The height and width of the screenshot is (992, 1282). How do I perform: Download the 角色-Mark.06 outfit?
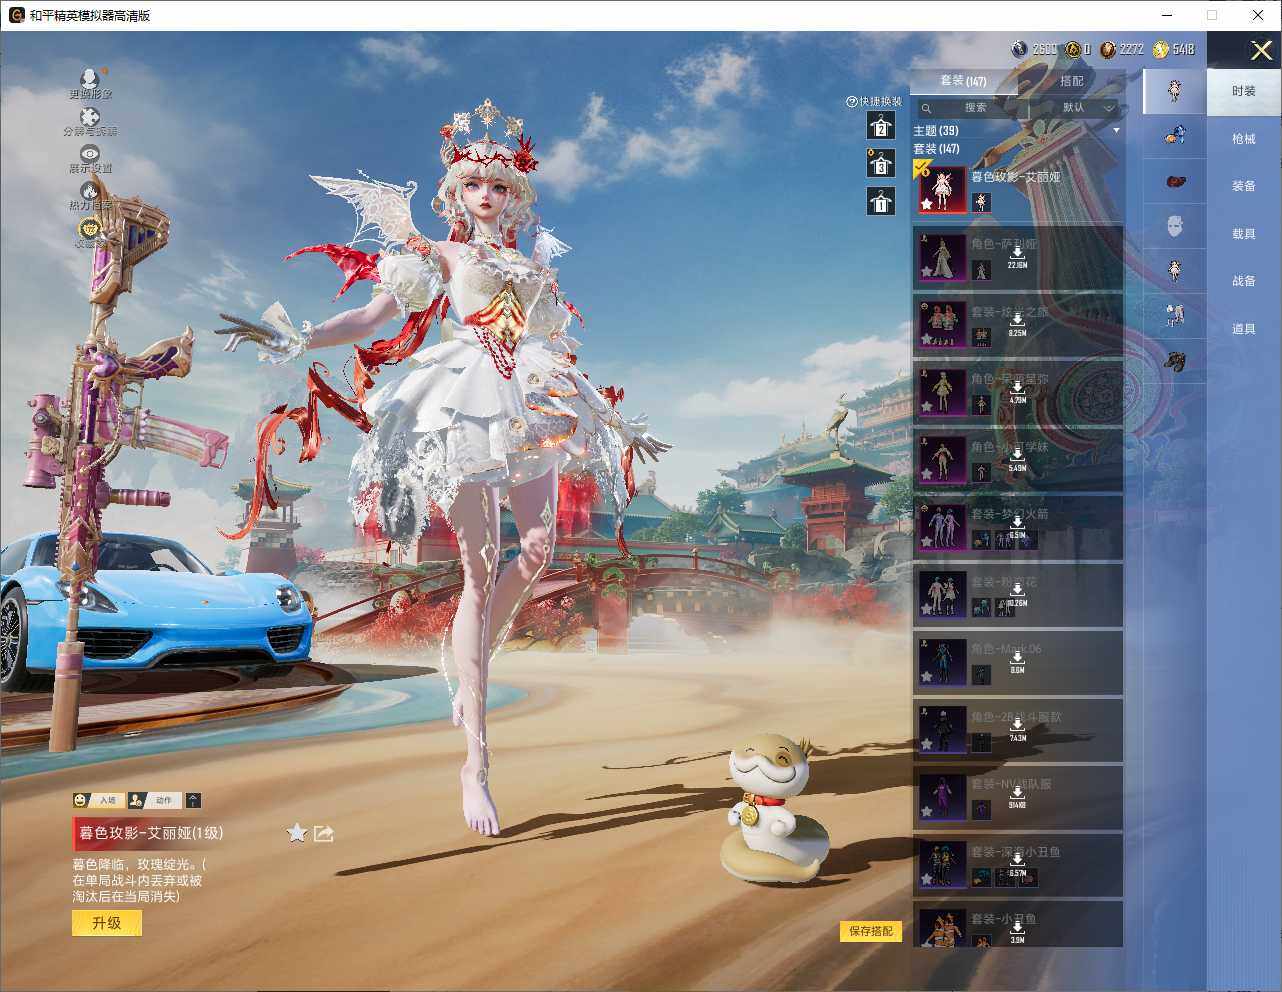click(1017, 662)
